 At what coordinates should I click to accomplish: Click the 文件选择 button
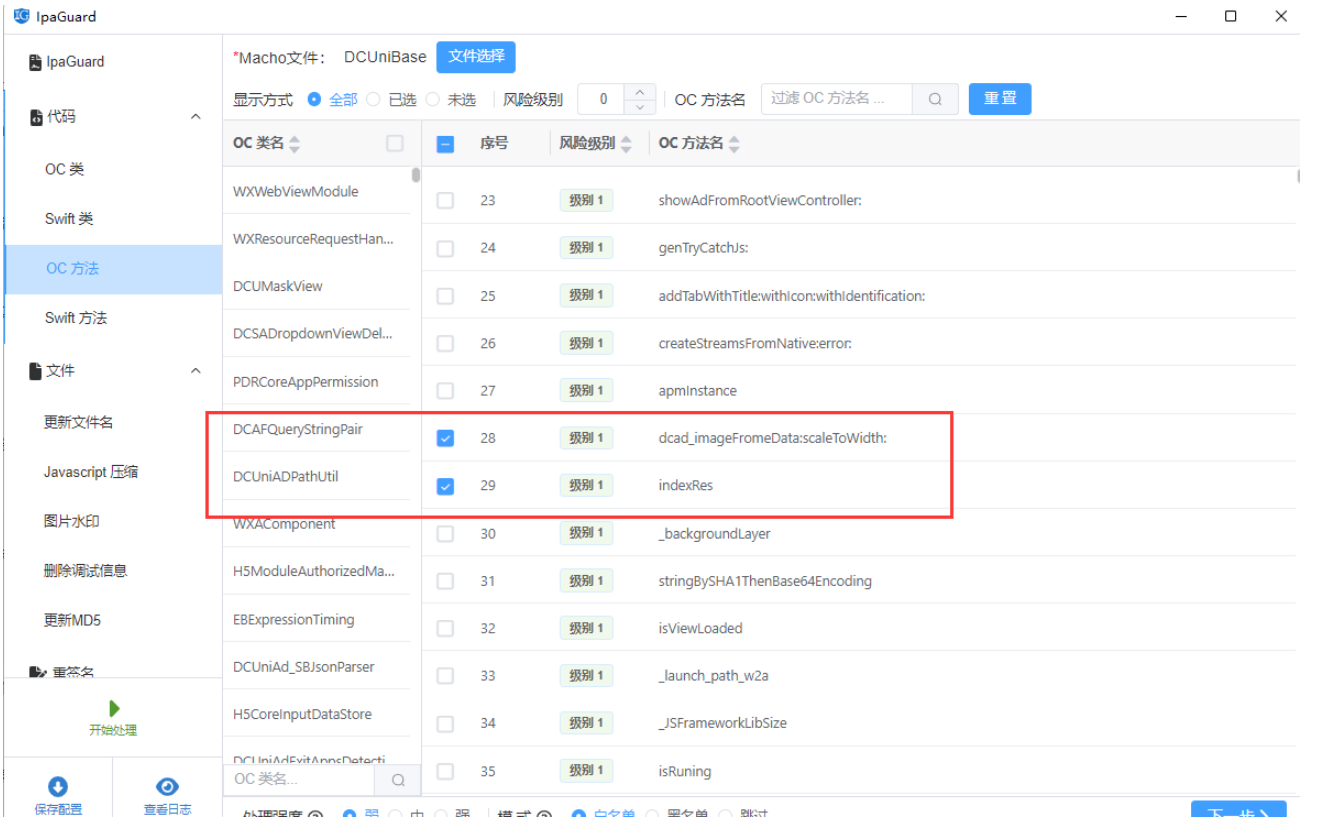coord(476,57)
